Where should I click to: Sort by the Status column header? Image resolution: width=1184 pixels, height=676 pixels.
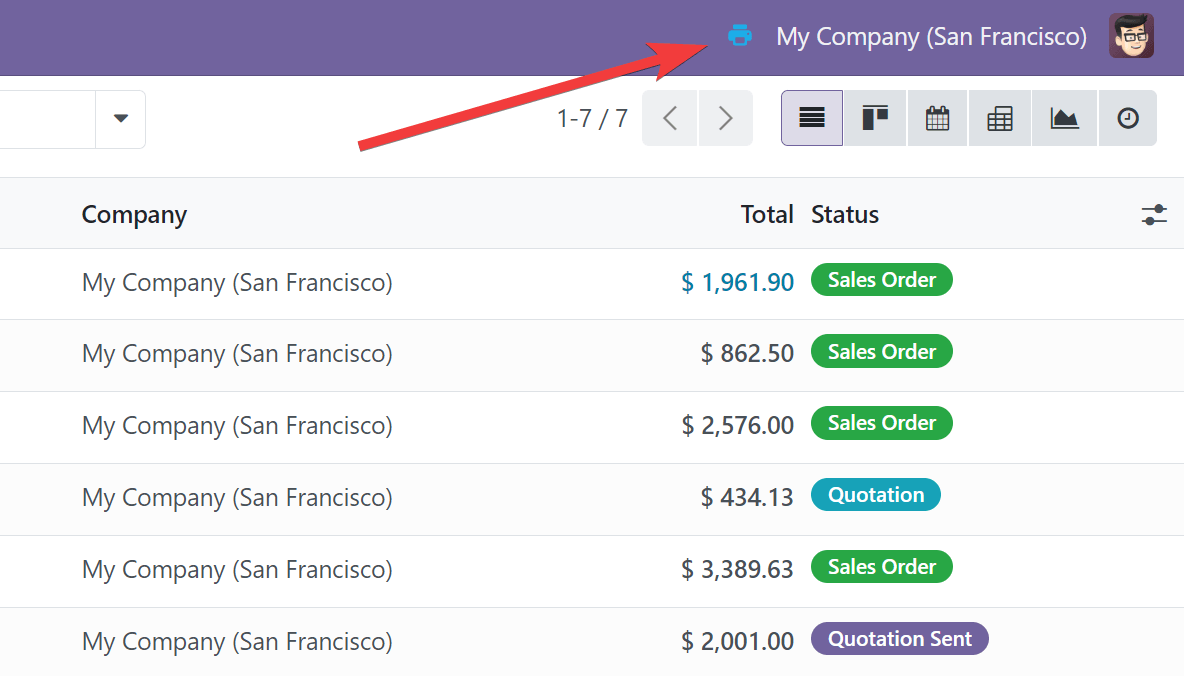tap(845, 214)
